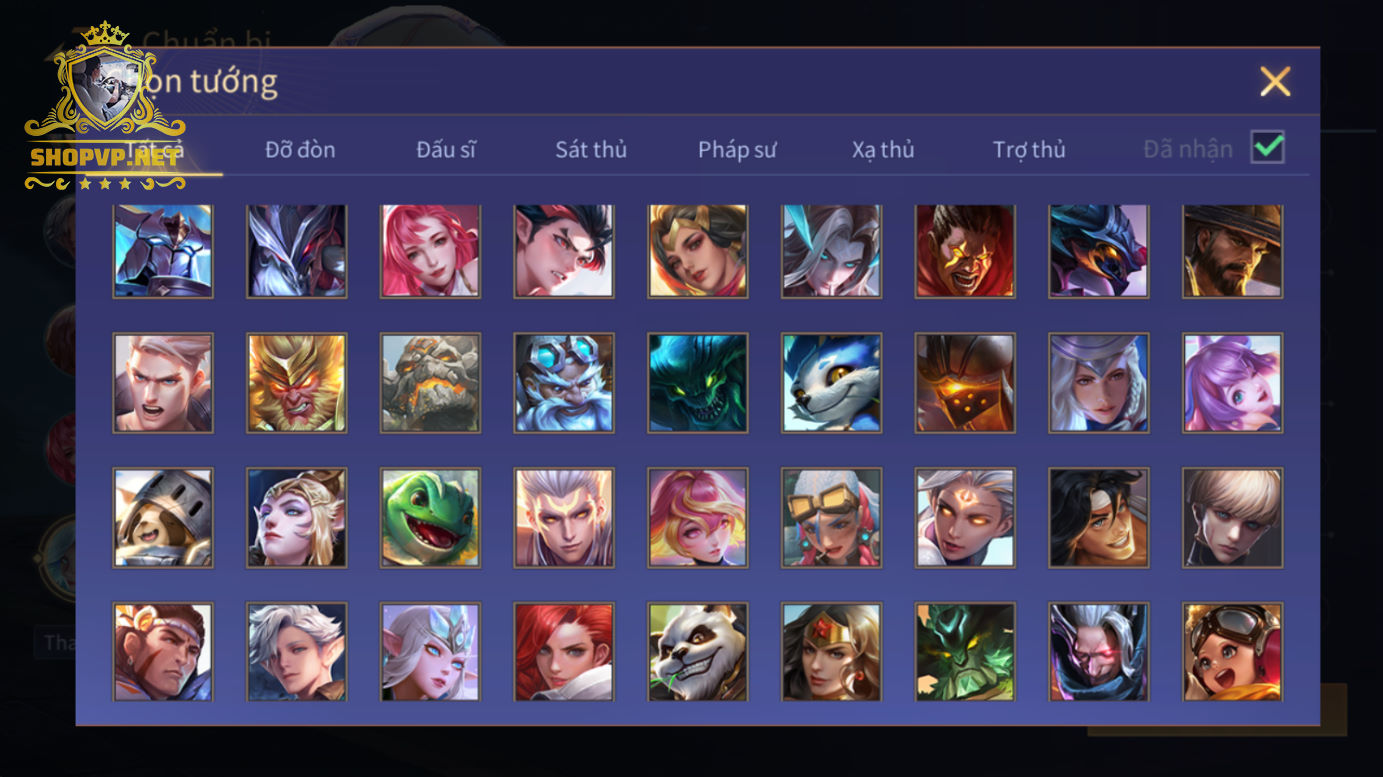1383x777 pixels.
Task: Choose the girl with aviator goggles
Action: click(1233, 652)
